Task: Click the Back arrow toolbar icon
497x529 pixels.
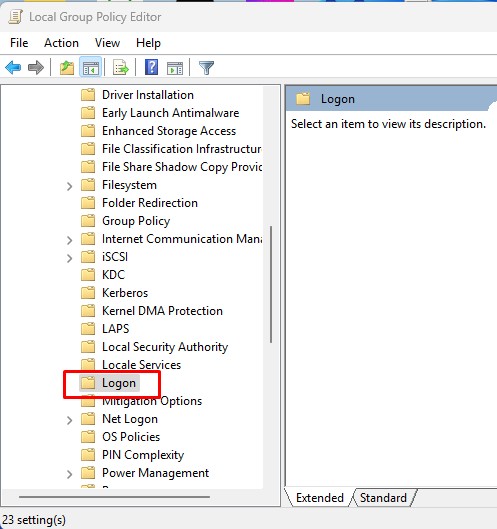Action: pos(13,68)
